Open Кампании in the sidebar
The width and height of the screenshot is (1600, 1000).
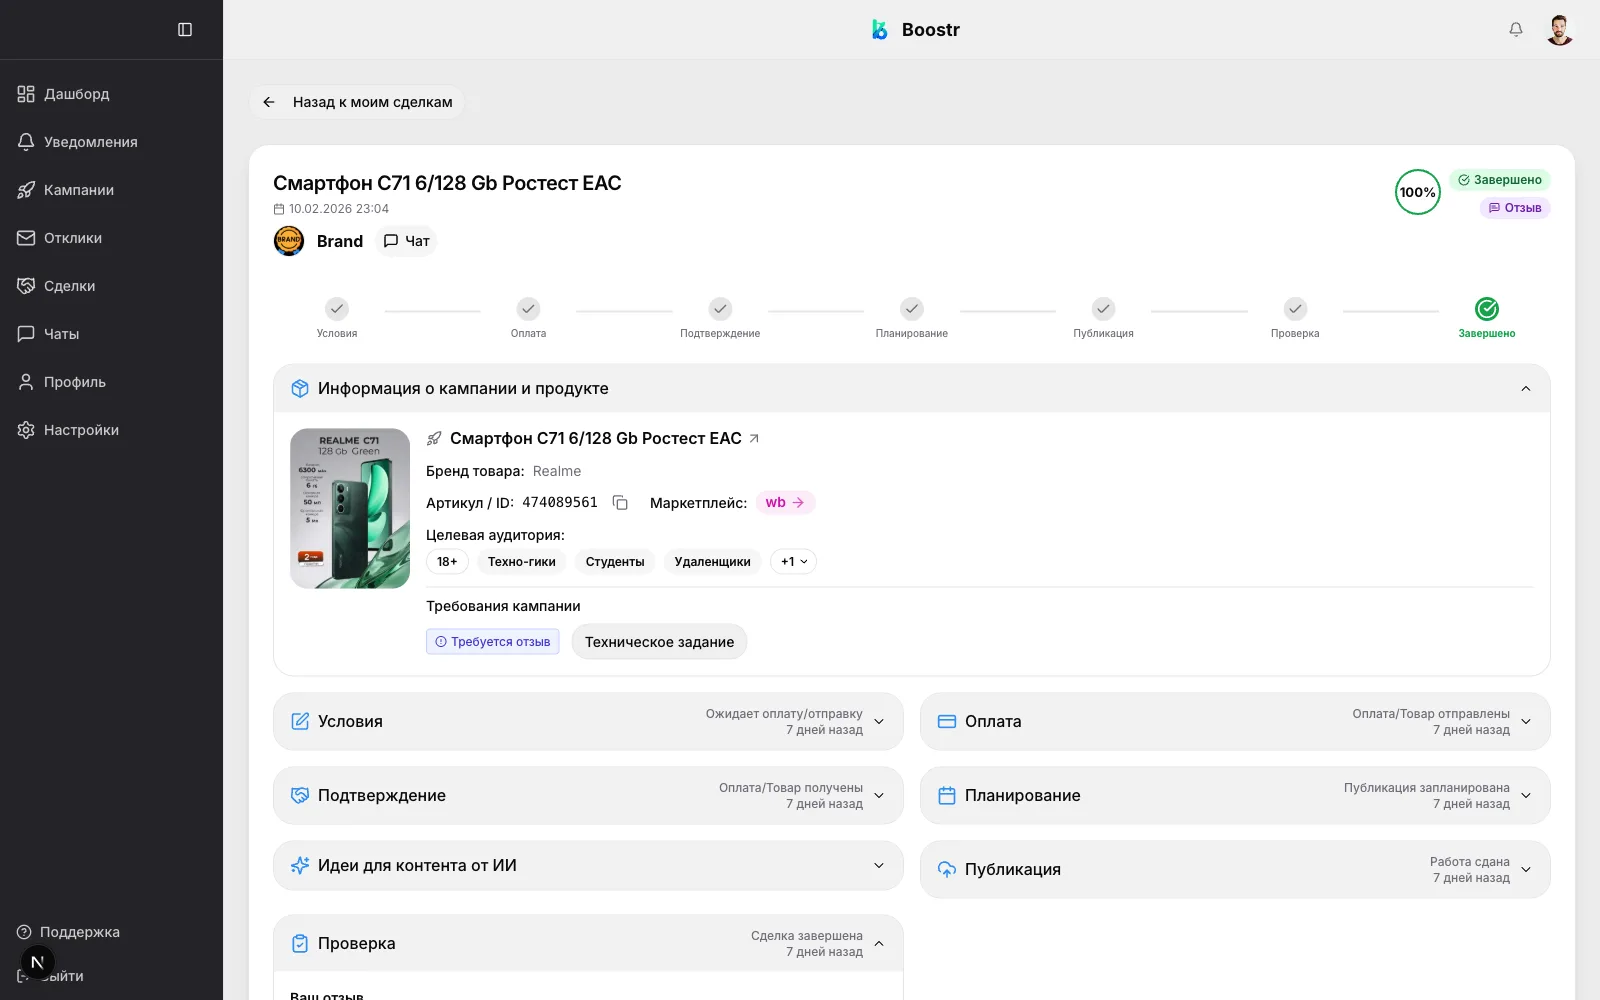click(79, 190)
